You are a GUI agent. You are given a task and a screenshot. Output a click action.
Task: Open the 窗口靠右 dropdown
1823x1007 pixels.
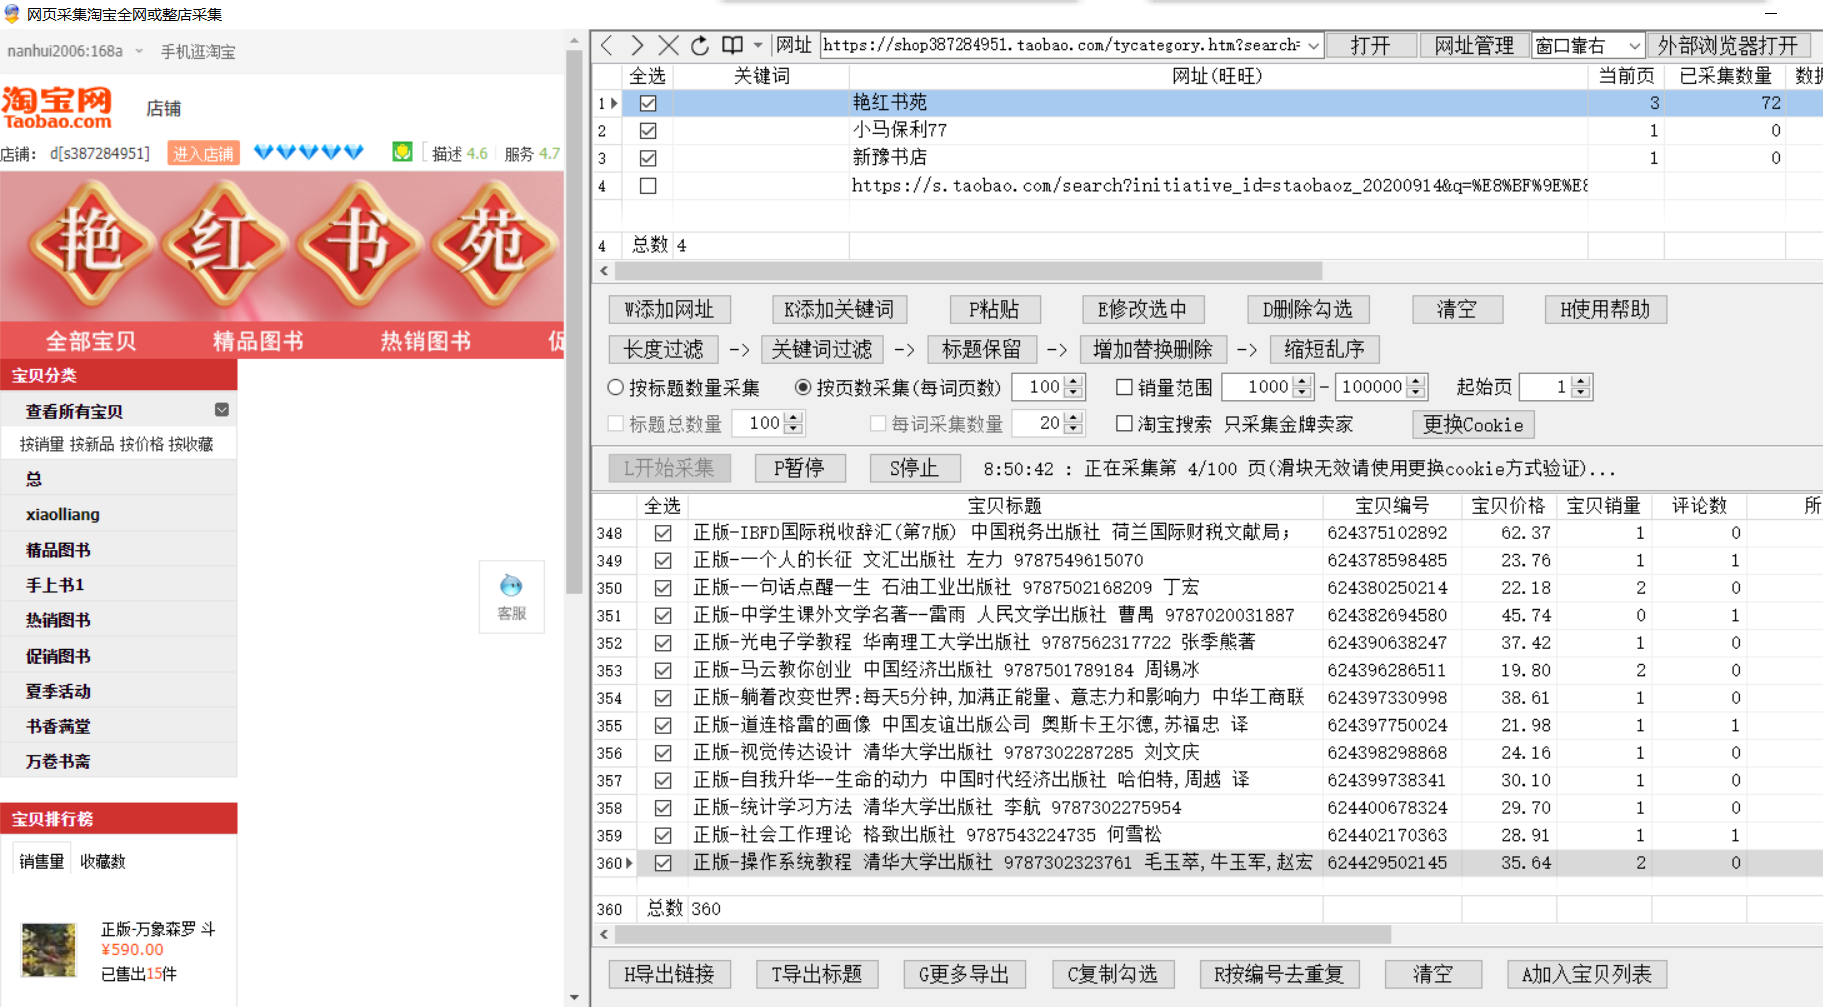coord(1588,46)
